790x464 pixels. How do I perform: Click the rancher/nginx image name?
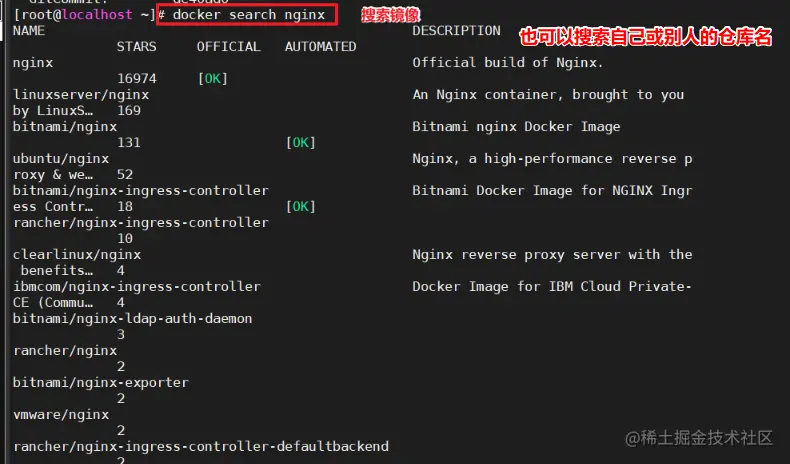point(65,351)
